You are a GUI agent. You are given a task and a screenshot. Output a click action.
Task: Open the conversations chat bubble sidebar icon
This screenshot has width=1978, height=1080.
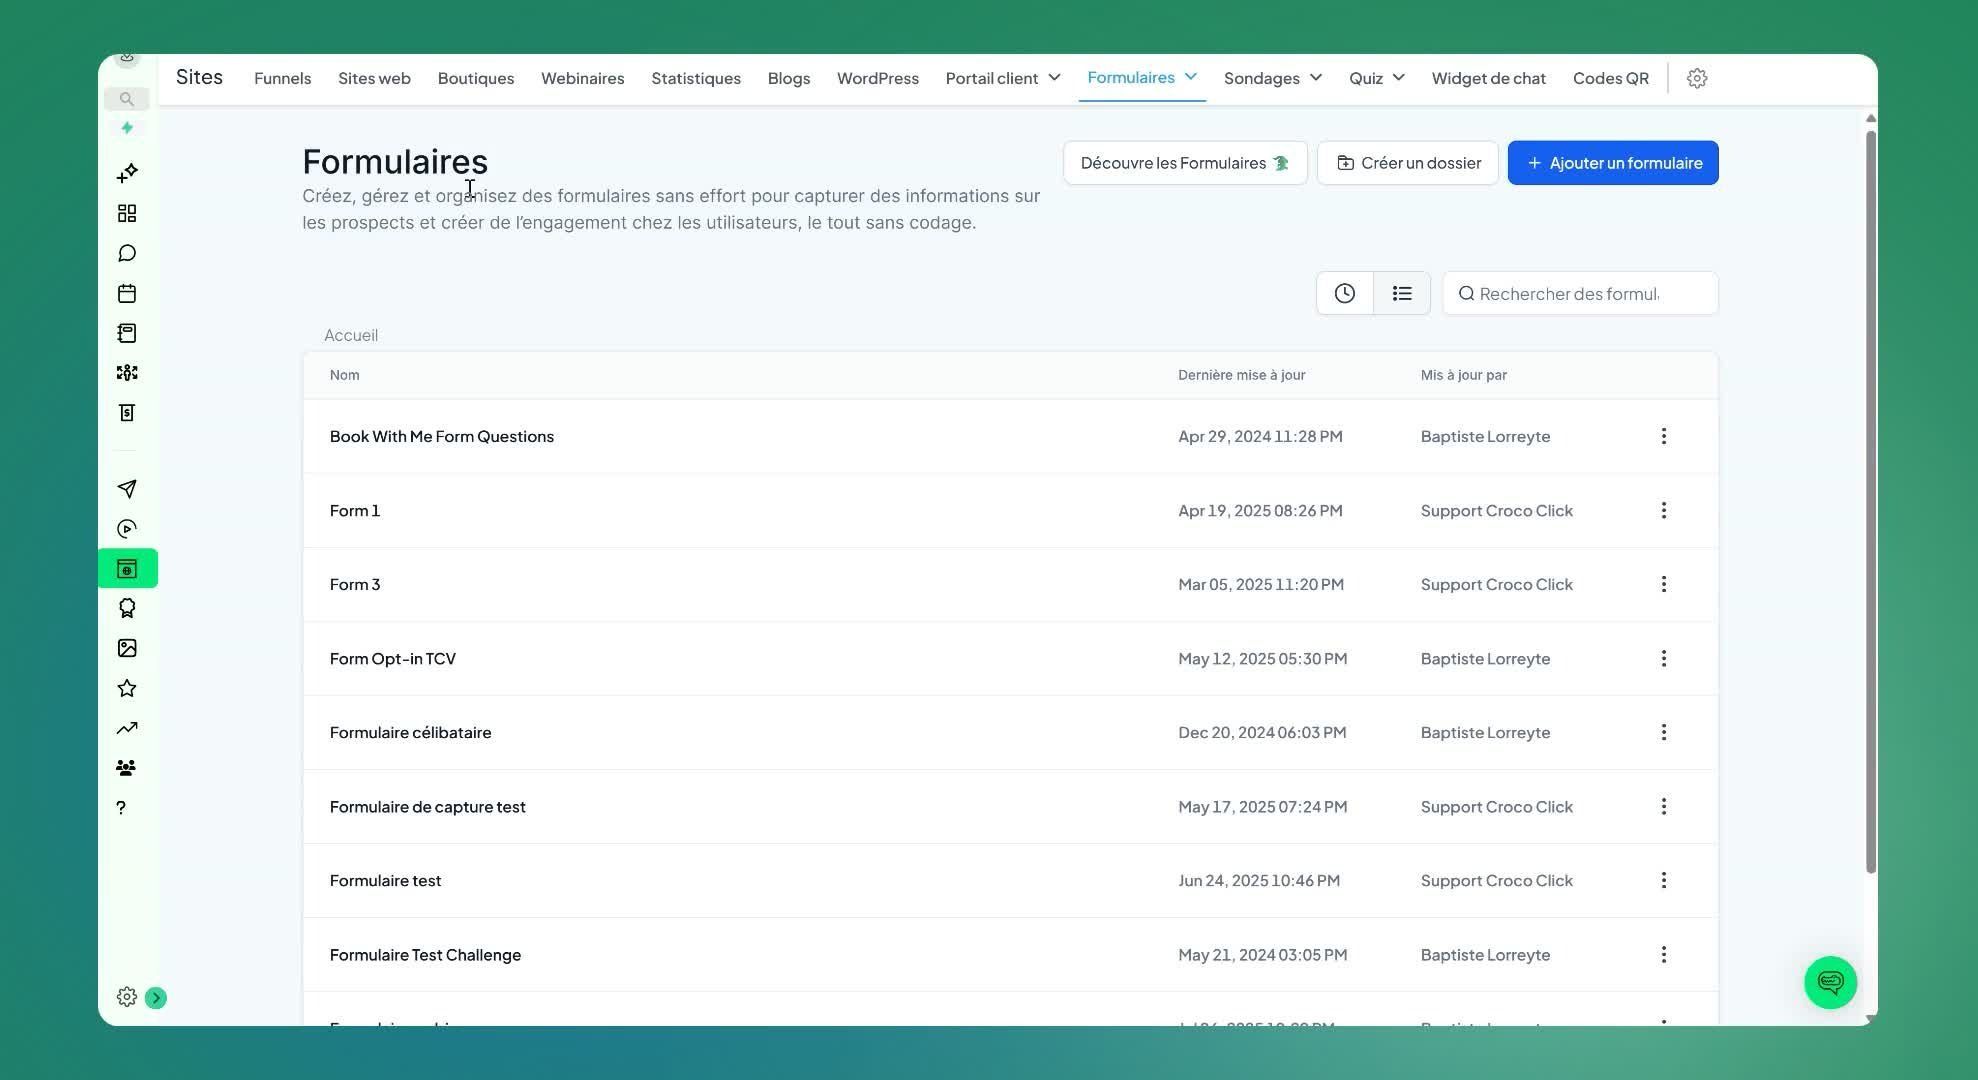127,254
